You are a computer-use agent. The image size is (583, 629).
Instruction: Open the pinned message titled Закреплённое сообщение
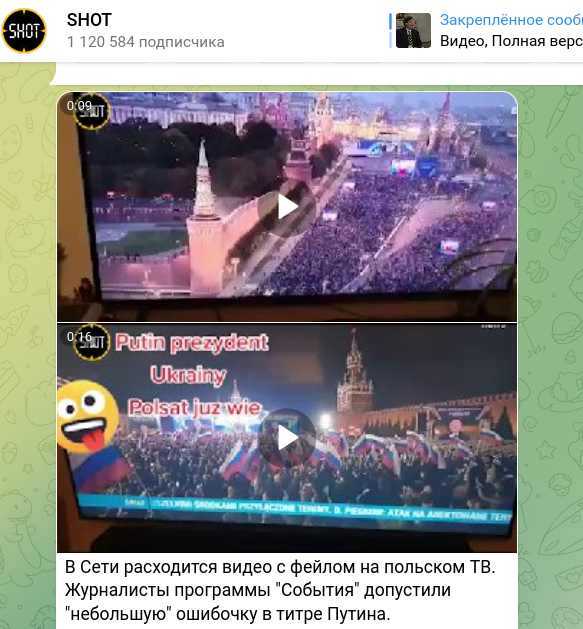pos(511,20)
